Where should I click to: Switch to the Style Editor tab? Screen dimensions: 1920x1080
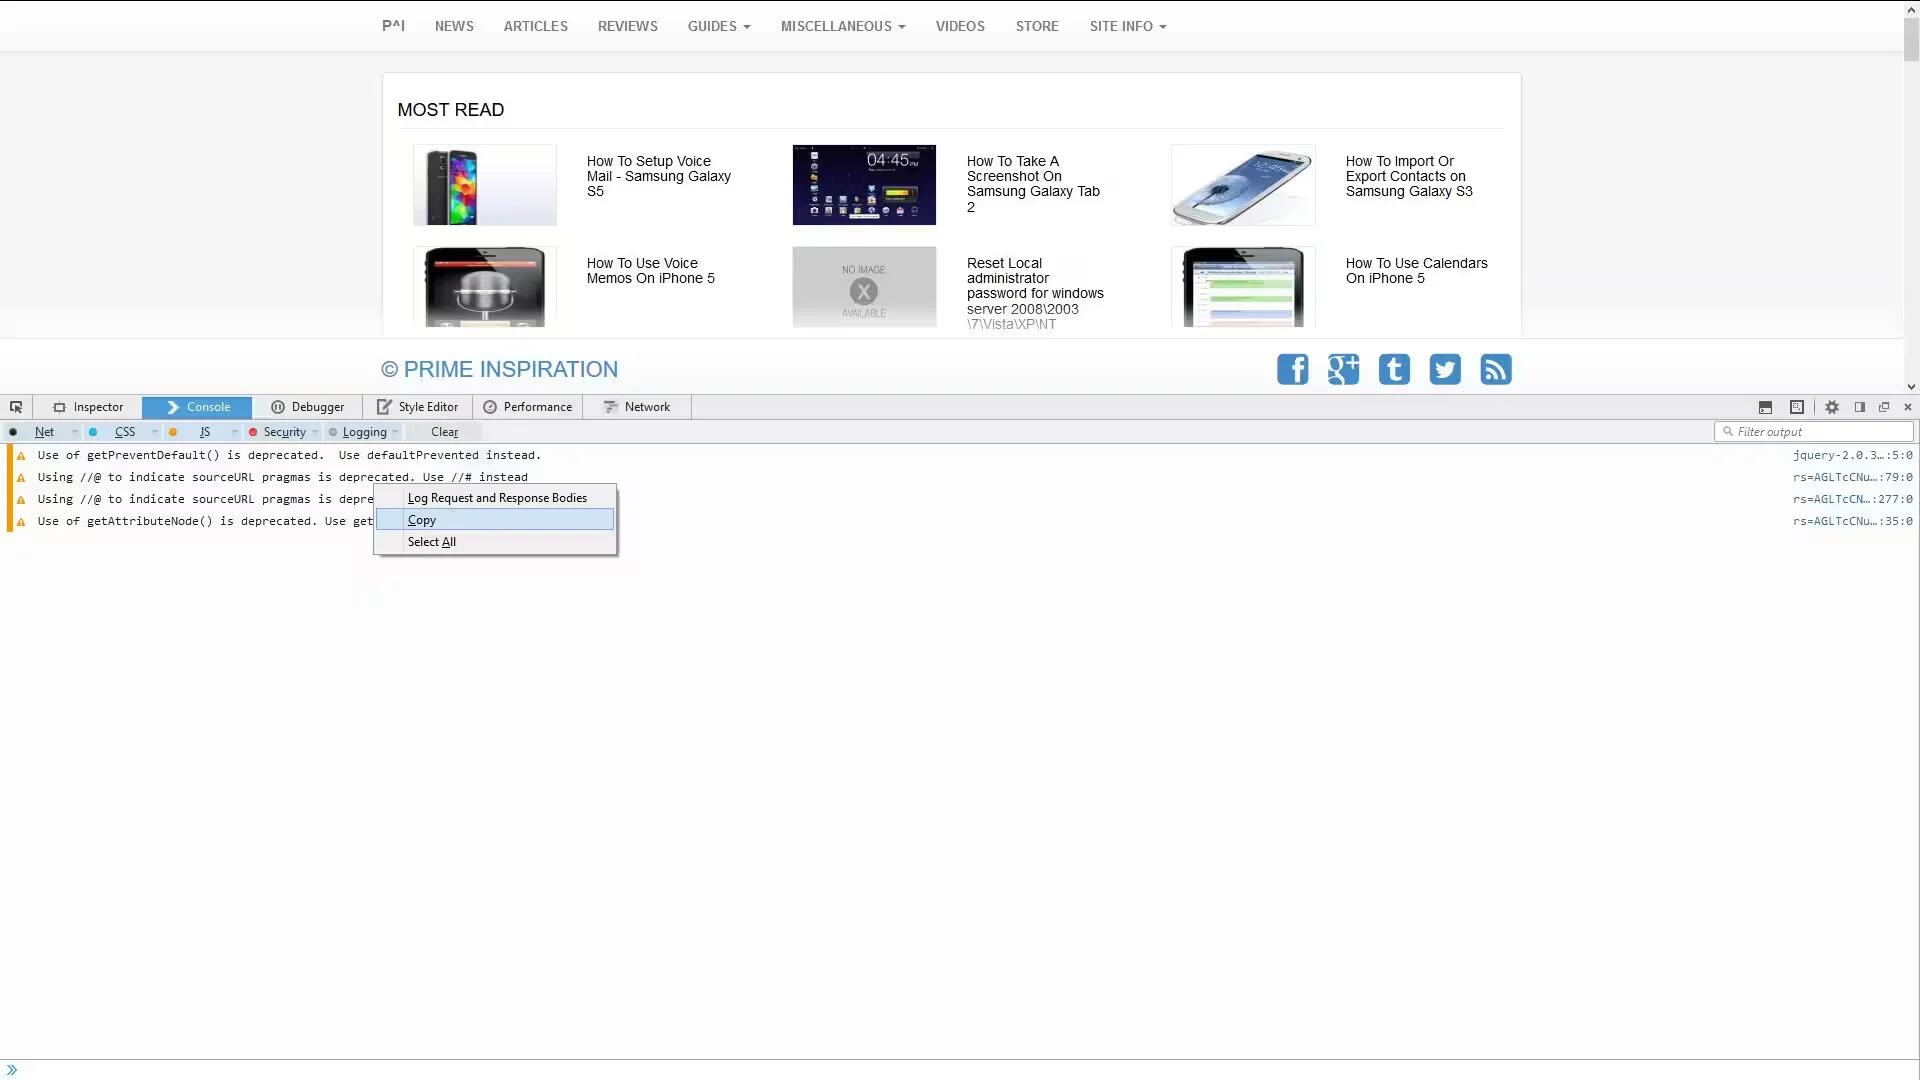(417, 407)
